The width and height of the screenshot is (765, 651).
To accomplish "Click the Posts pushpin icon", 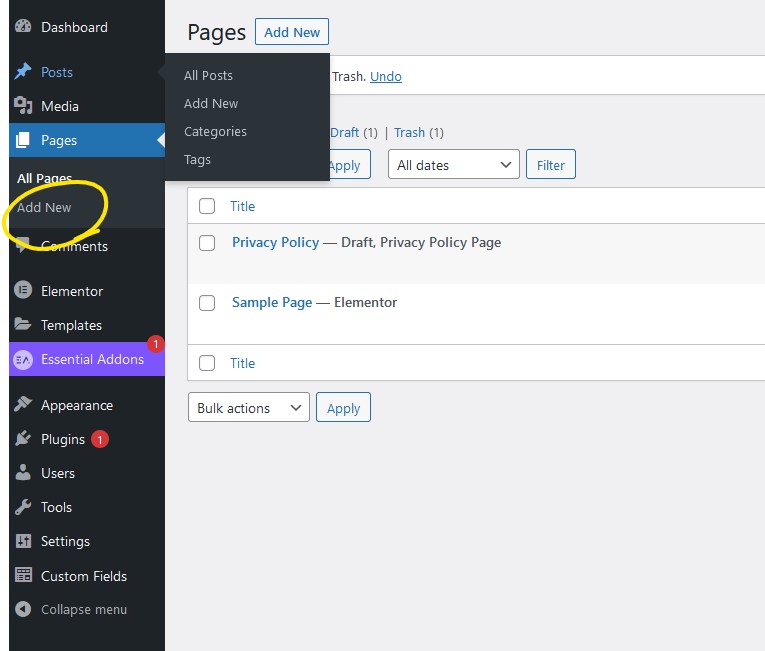I will coord(23,72).
